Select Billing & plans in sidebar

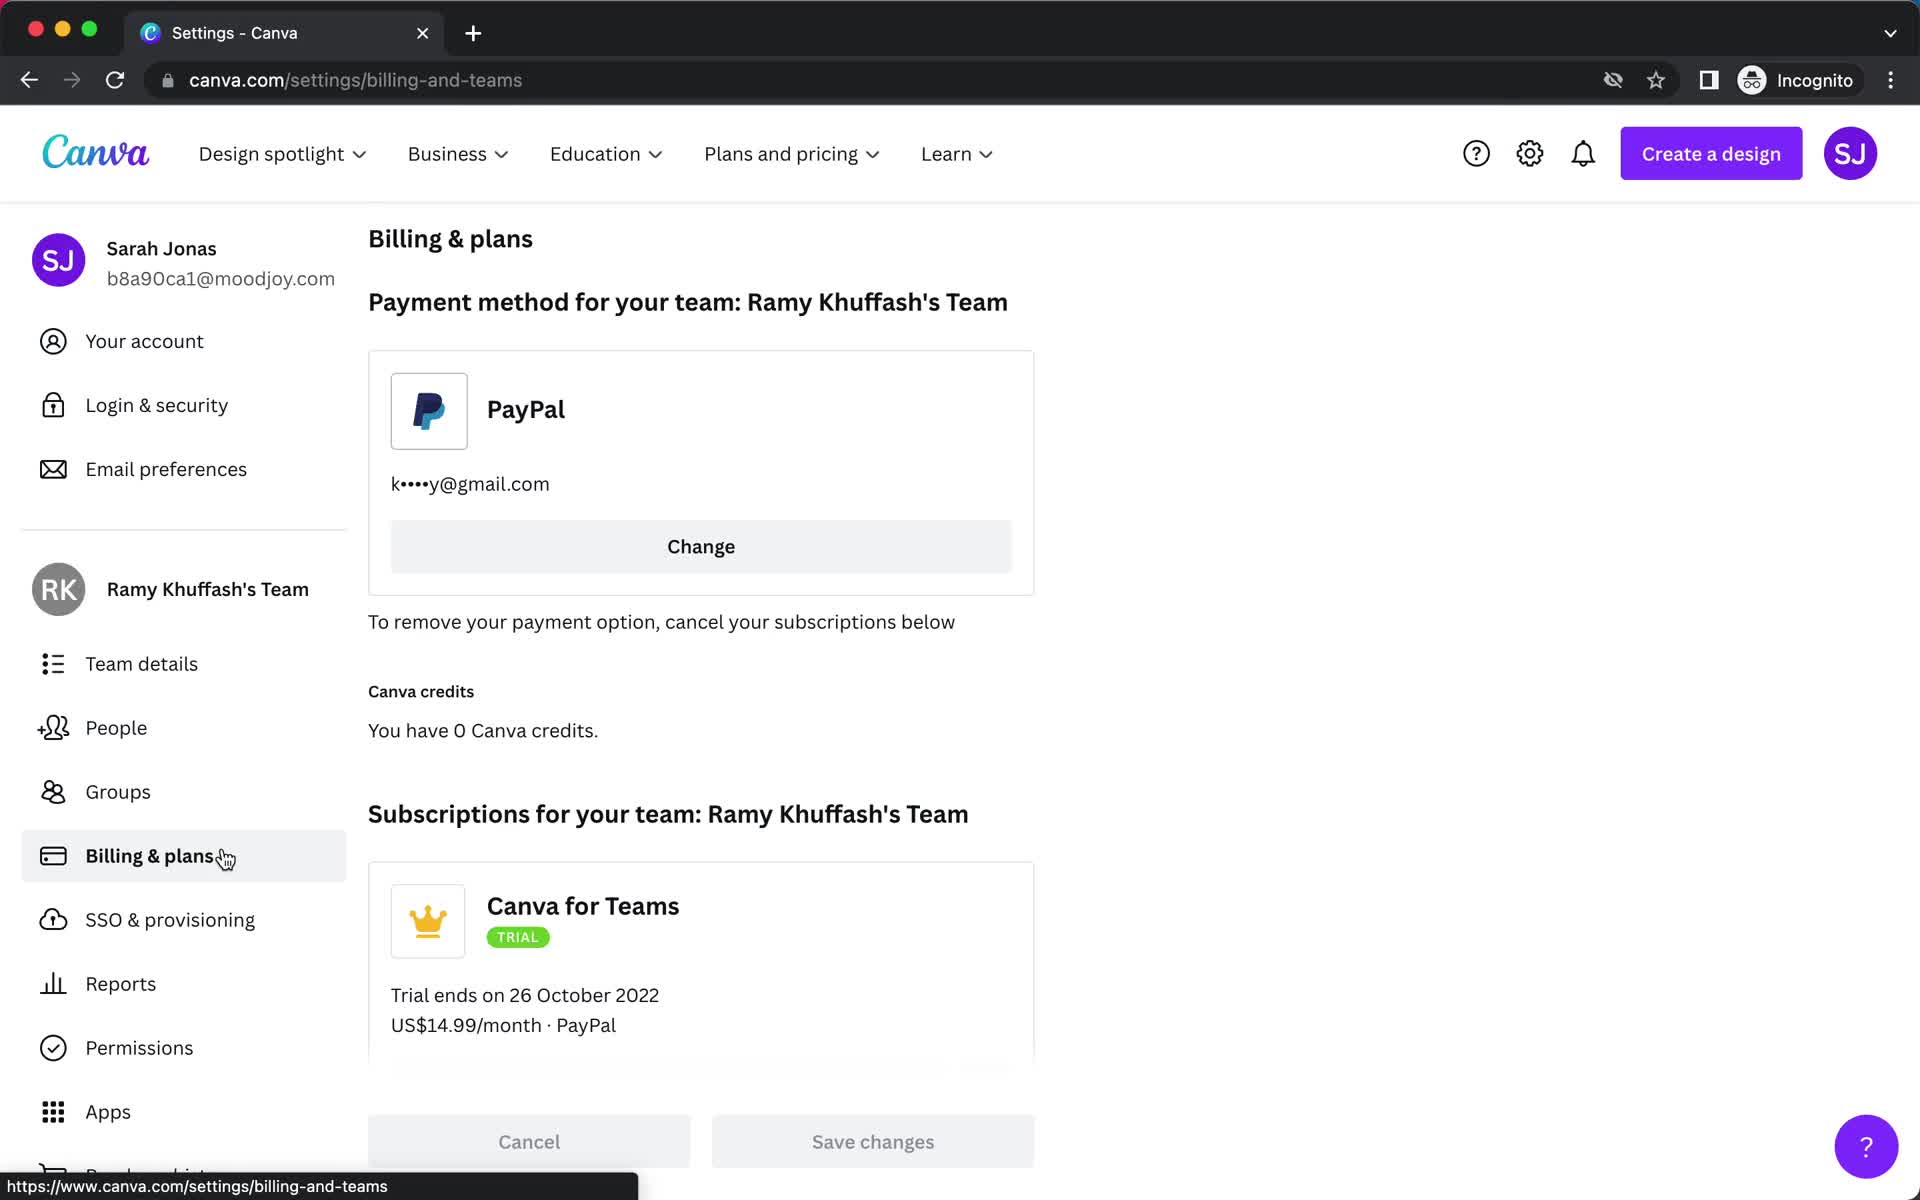(184, 856)
